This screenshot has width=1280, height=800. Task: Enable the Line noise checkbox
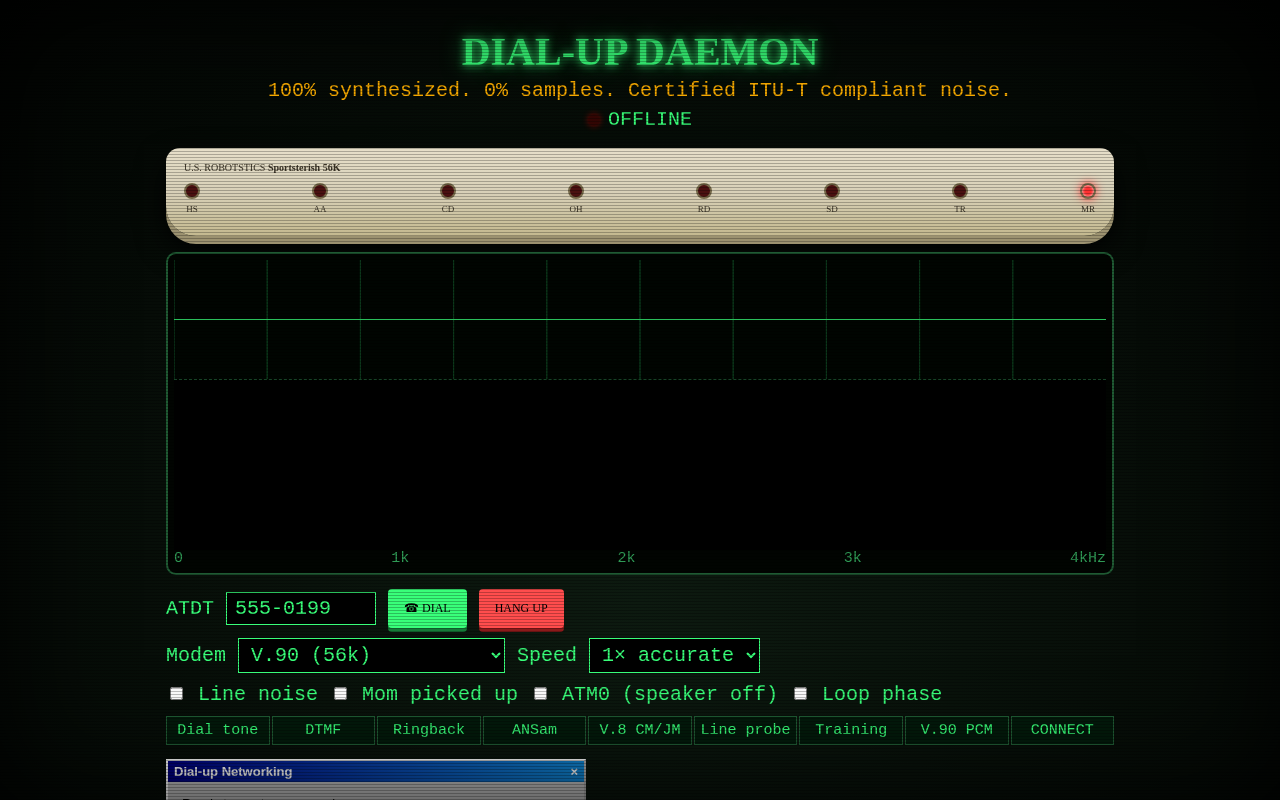click(176, 694)
